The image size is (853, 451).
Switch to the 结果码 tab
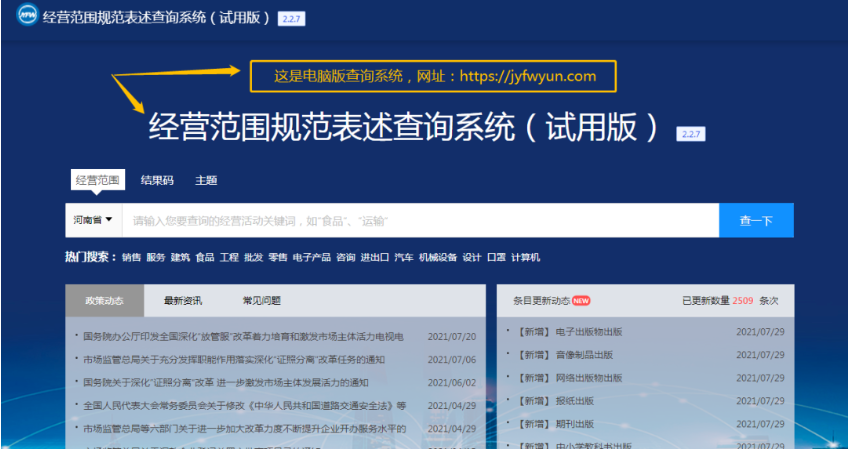[157, 181]
